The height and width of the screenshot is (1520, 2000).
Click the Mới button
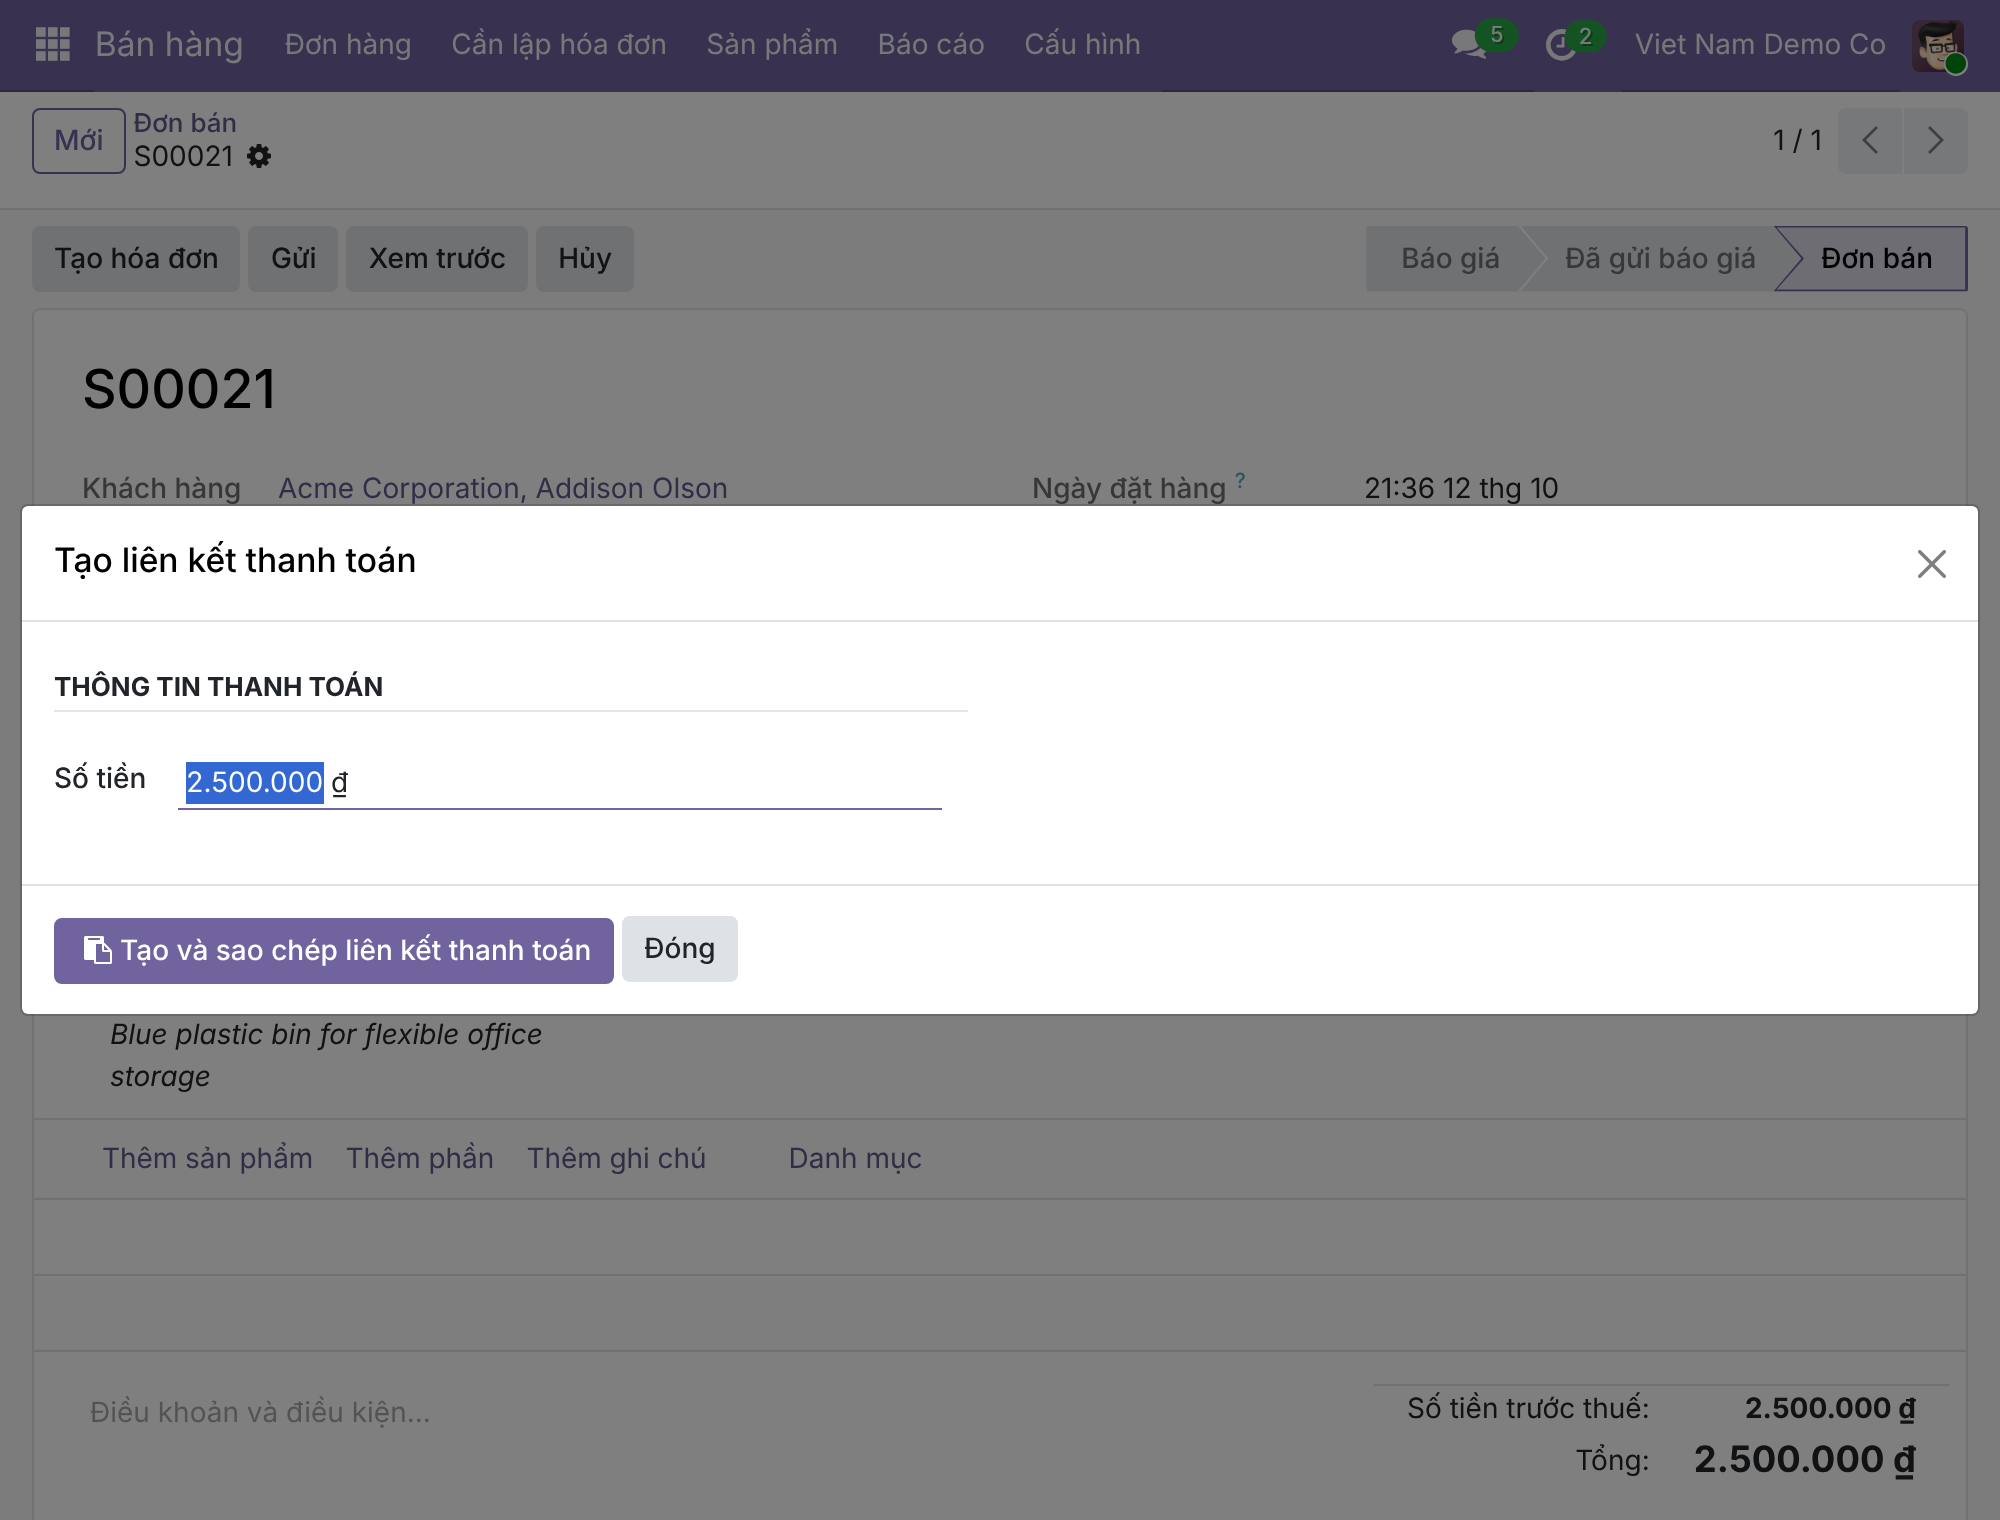click(x=79, y=140)
